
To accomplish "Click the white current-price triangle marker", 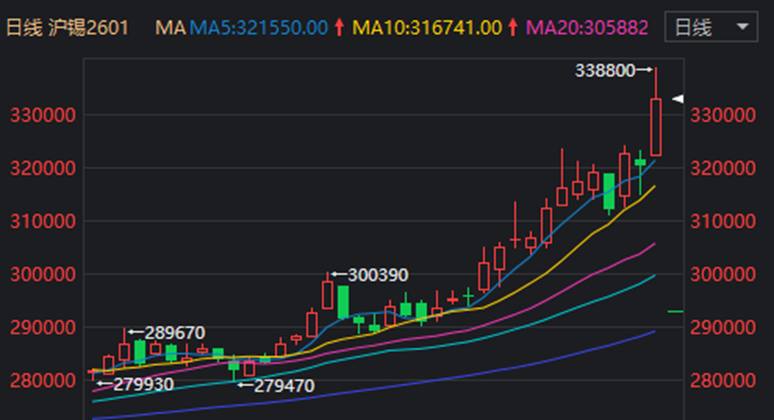I will click(677, 98).
